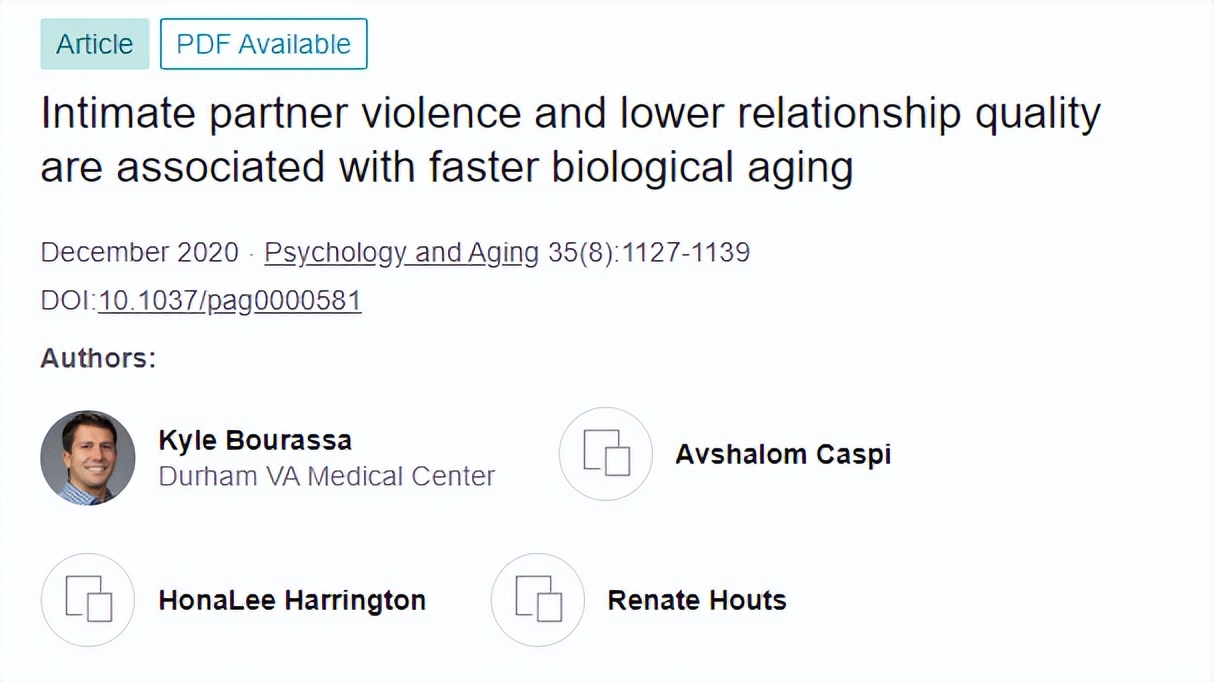
Task: Click the Article type badge
Action: [94, 44]
